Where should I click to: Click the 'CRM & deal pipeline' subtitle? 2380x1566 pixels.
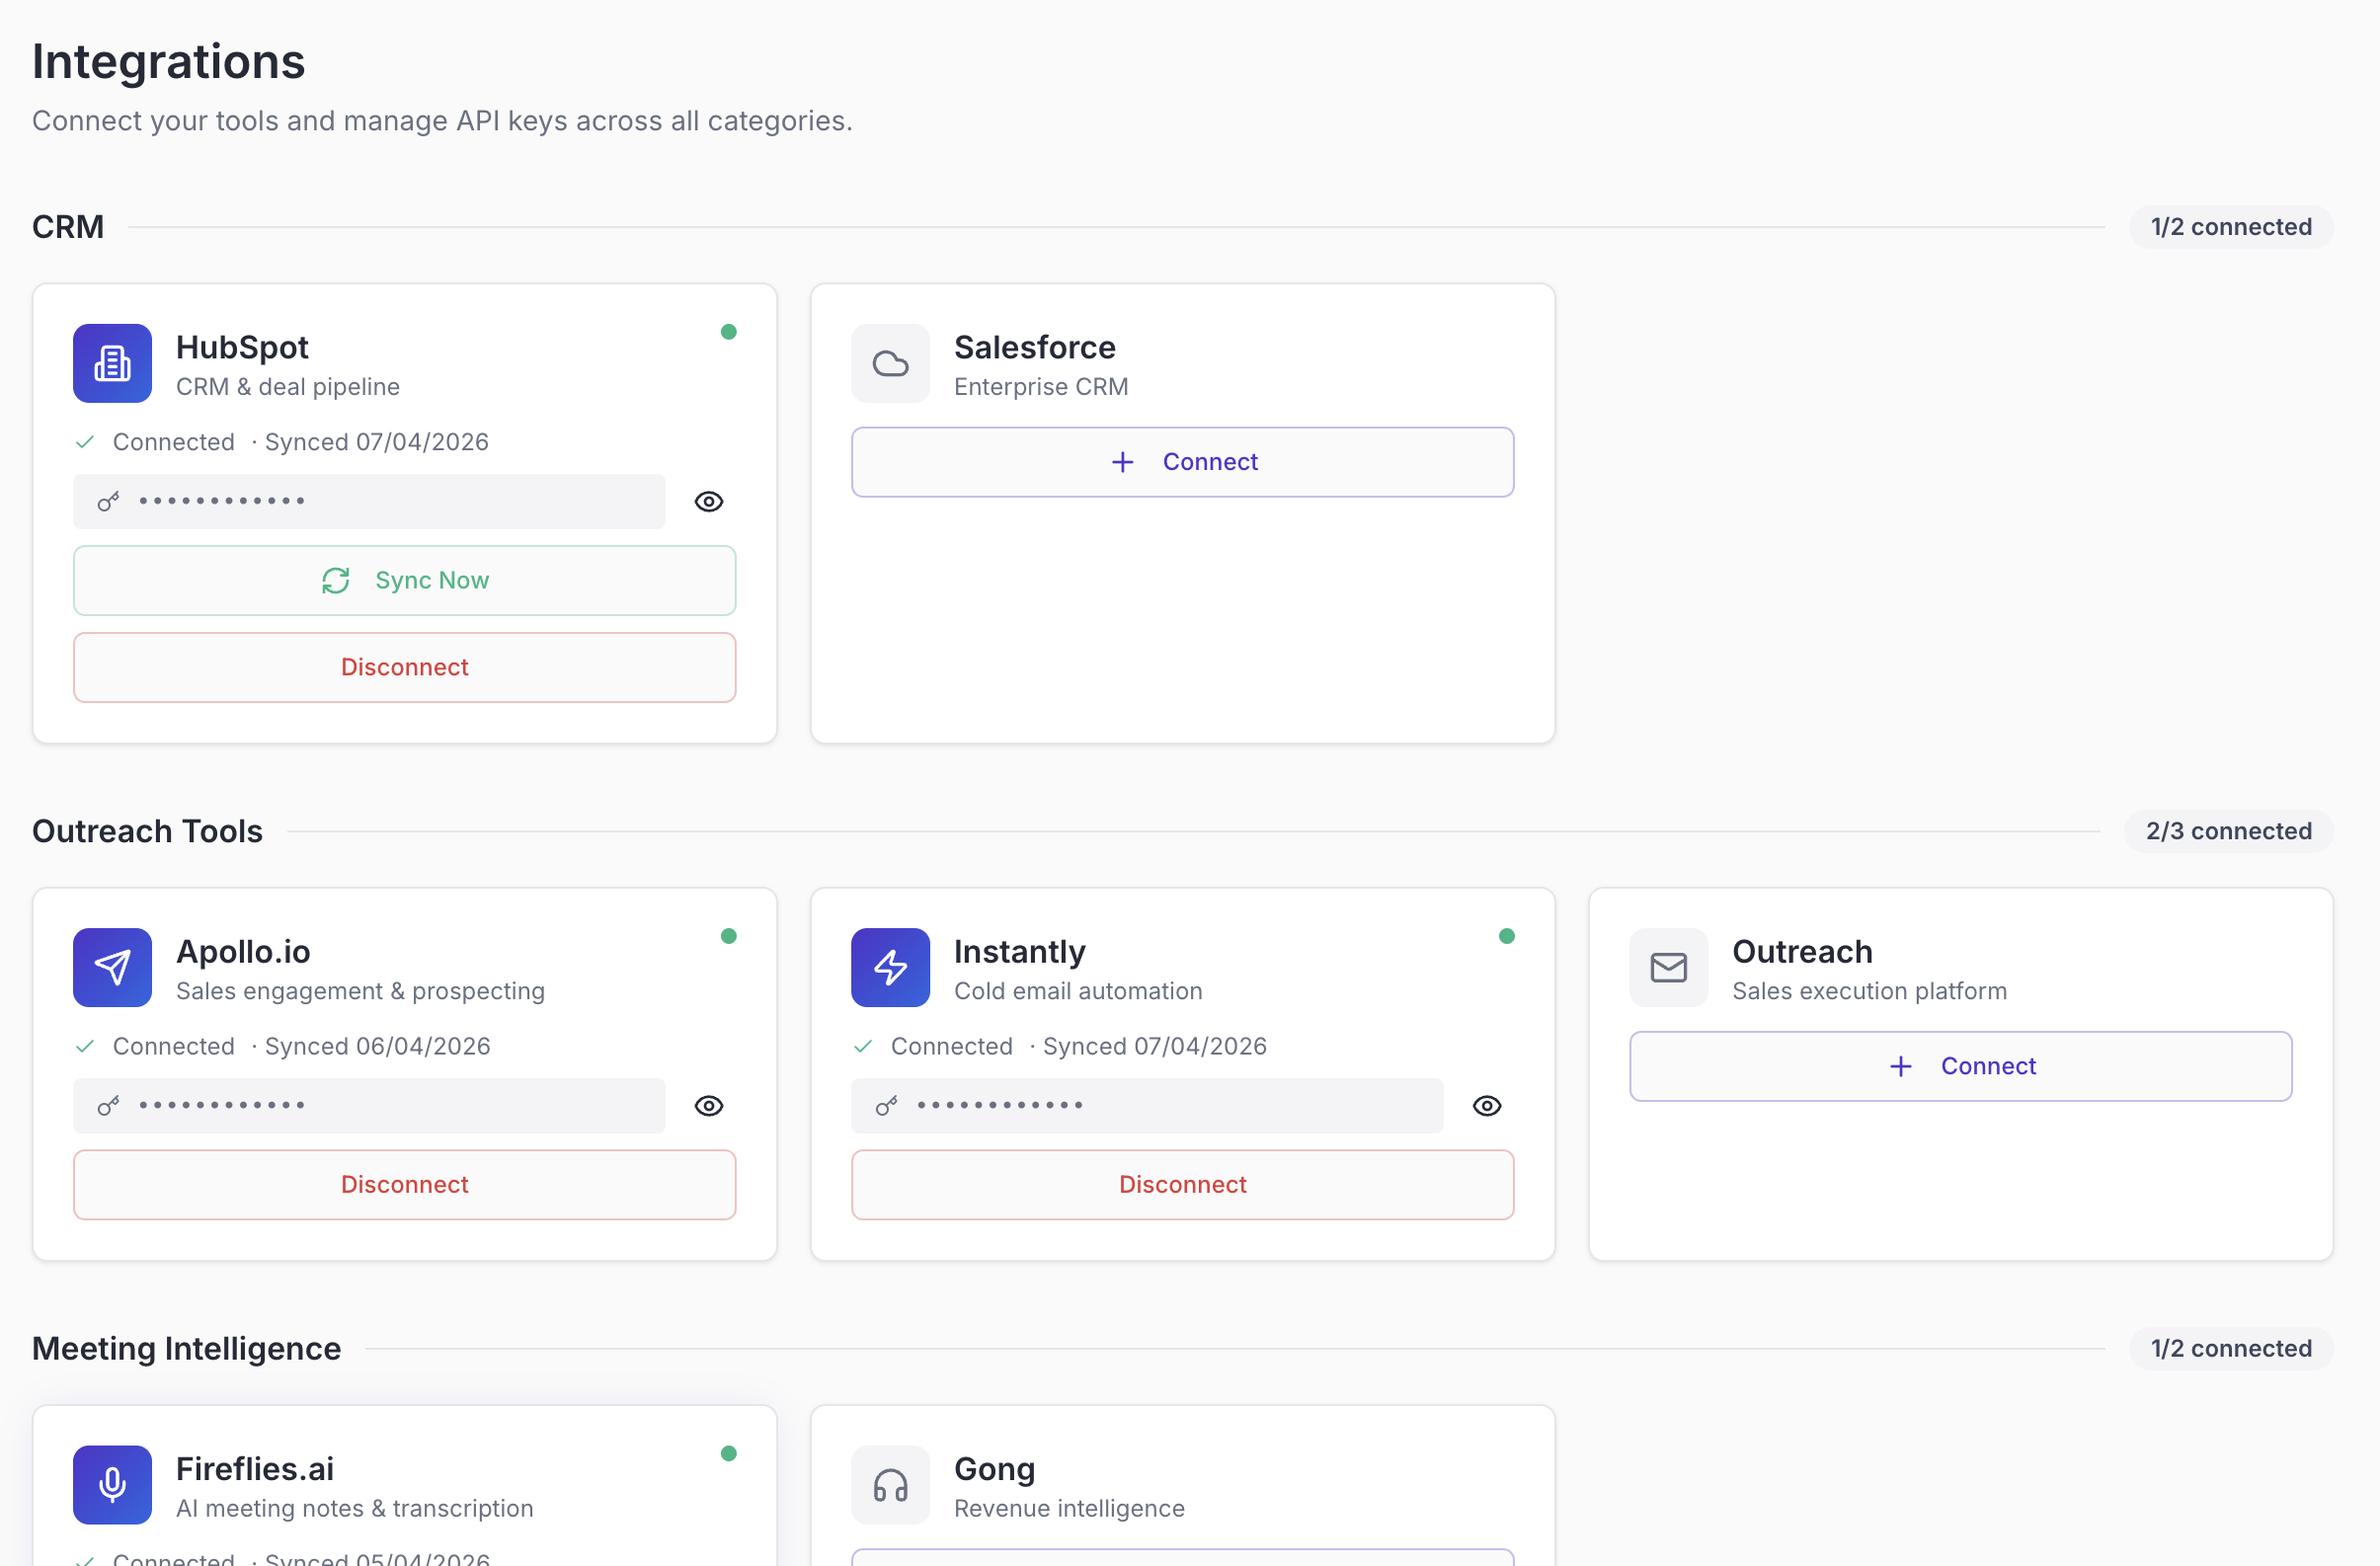pos(288,387)
